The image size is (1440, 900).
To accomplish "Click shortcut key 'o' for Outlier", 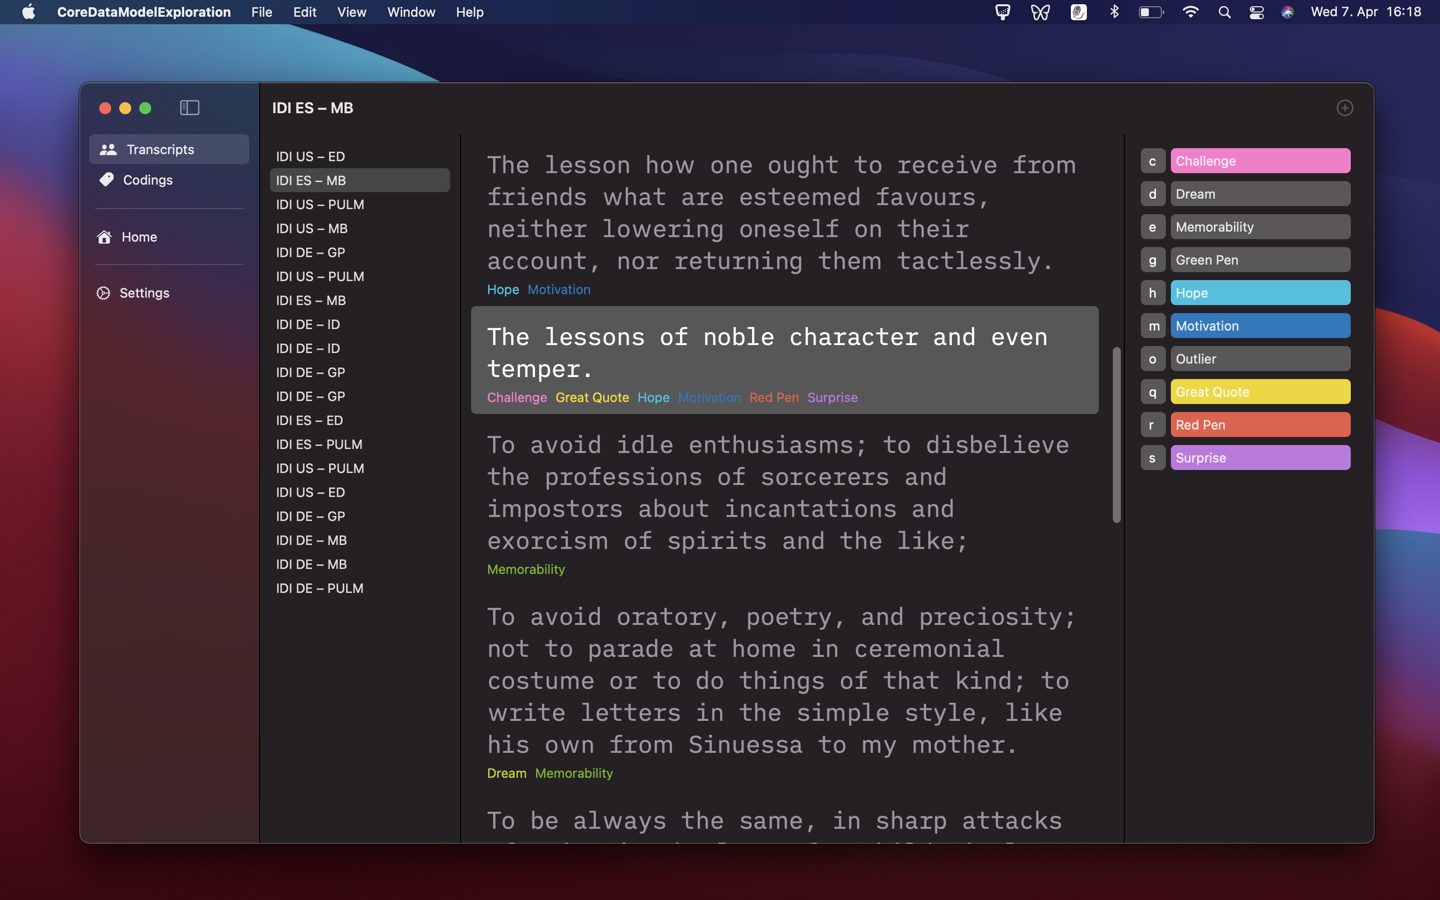I will point(1153,359).
